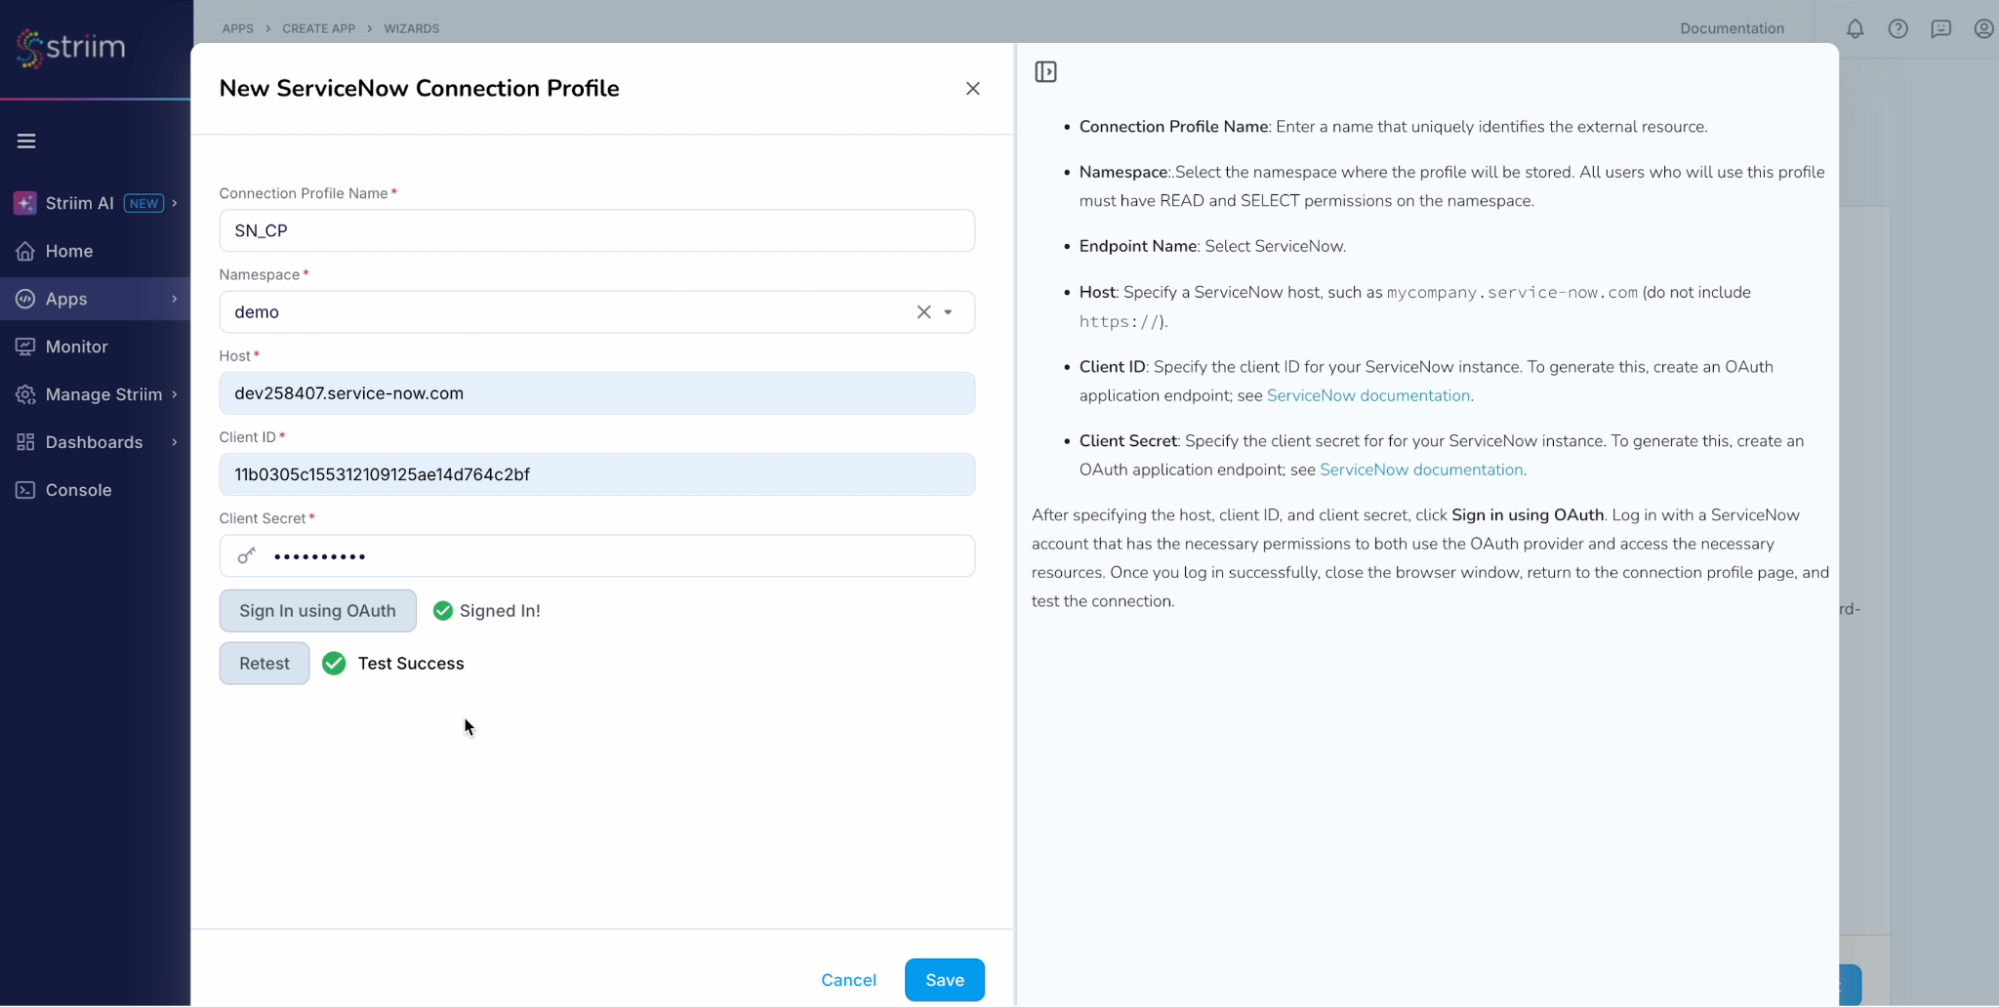The height and width of the screenshot is (1007, 1999).
Task: Collapse the help side panel
Action: [x=1046, y=72]
